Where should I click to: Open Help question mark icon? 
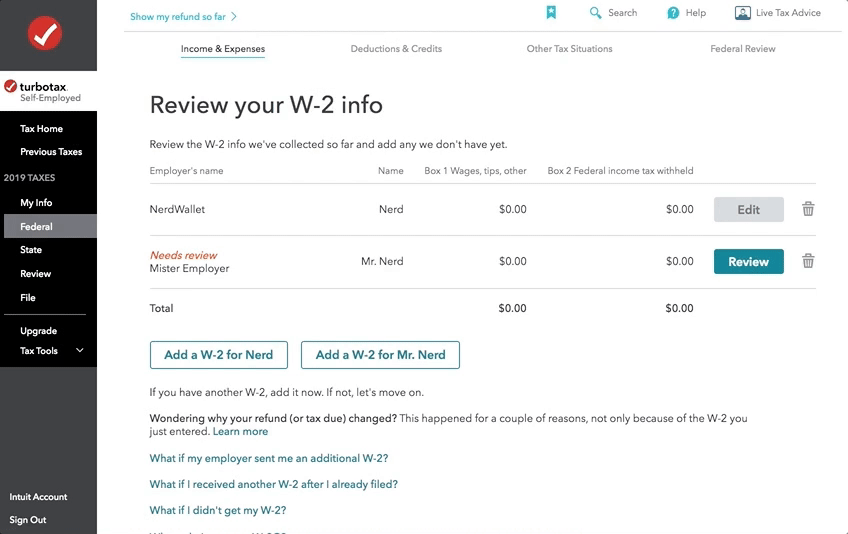click(x=673, y=13)
